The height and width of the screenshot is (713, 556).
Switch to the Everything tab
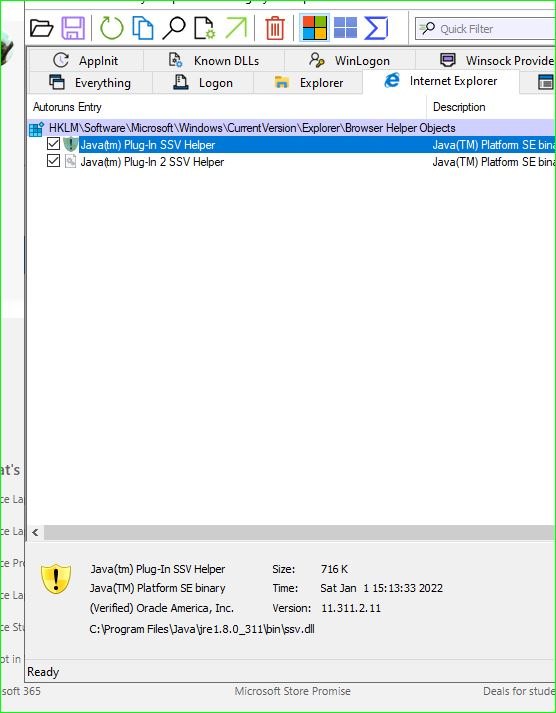(x=90, y=83)
